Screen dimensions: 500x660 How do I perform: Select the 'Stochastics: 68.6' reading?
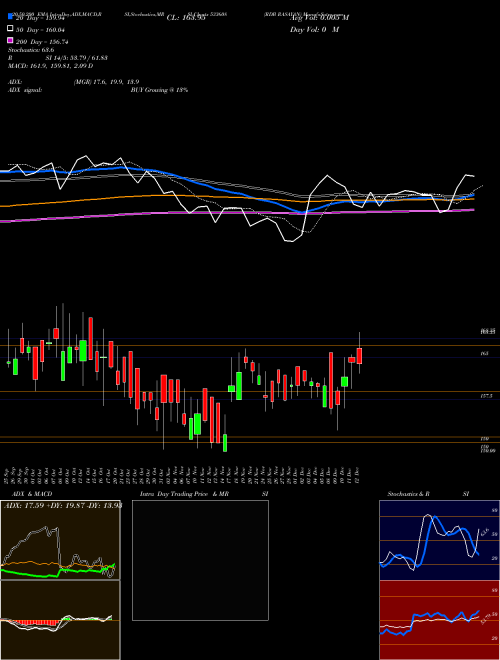[31, 50]
